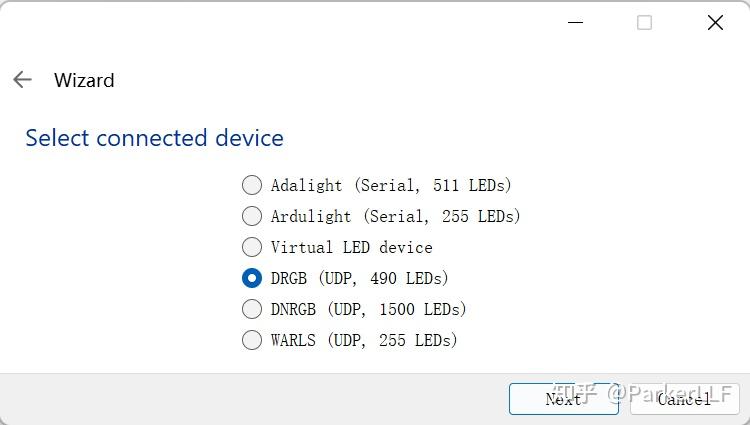Image resolution: width=750 pixels, height=425 pixels.
Task: Go back using the wizard back arrow
Action: (x=22, y=80)
